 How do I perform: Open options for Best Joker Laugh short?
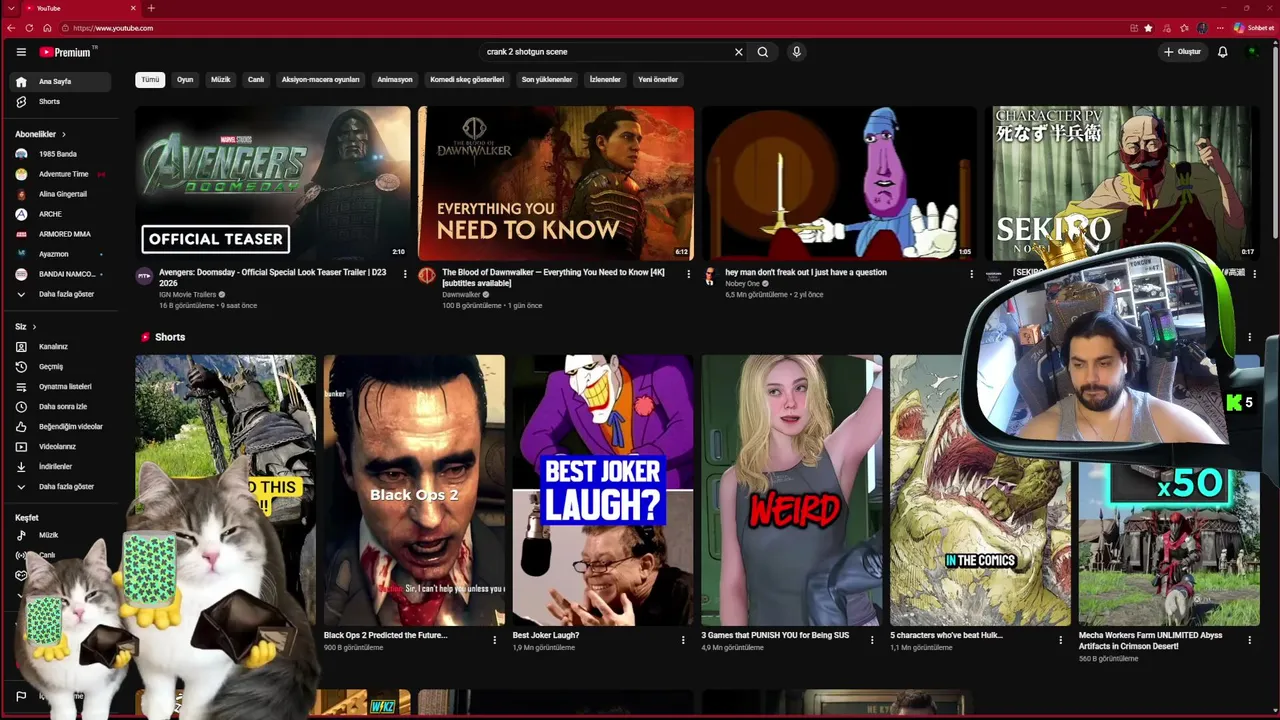tap(683, 640)
